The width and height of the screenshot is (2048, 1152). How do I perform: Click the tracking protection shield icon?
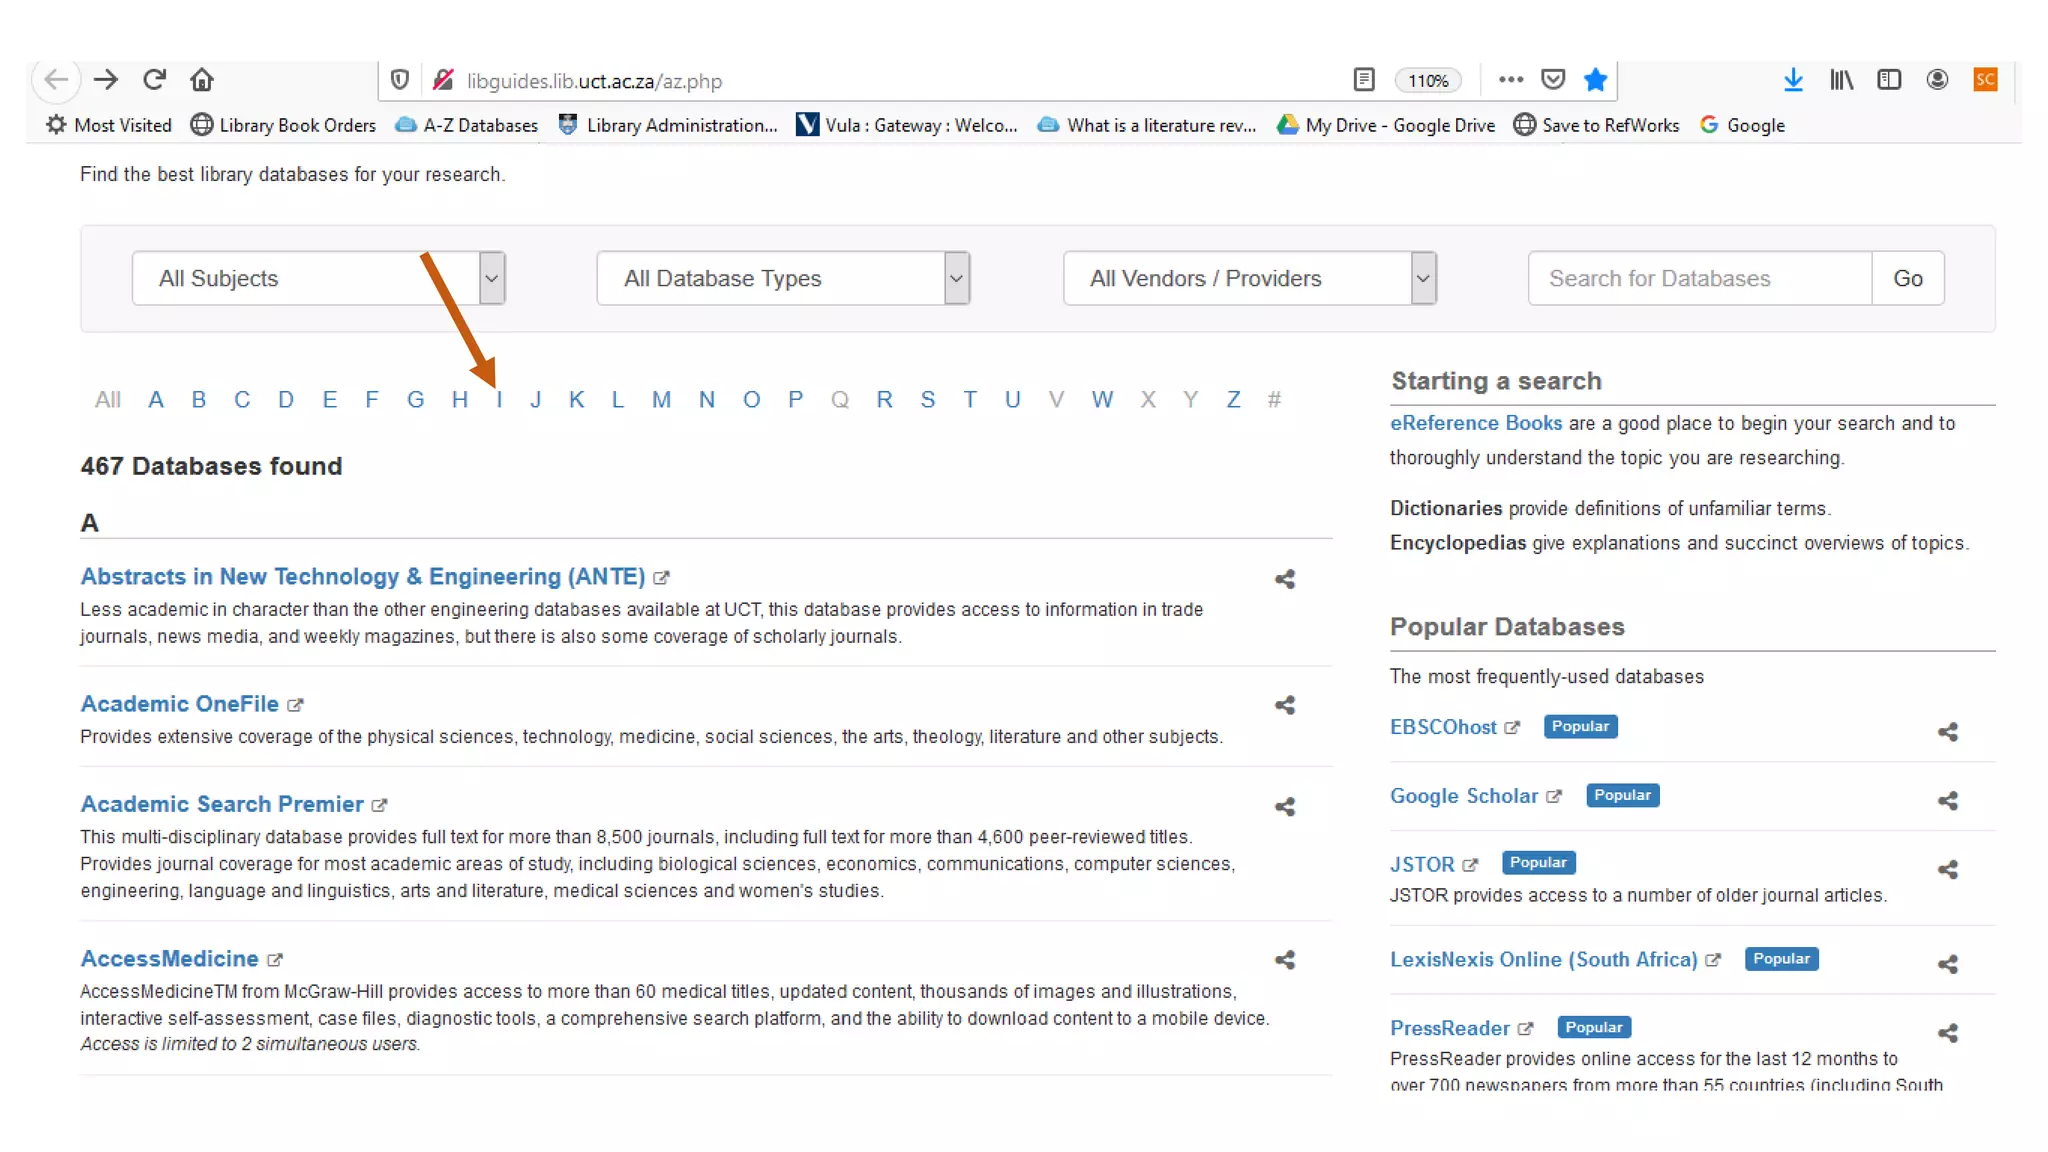400,80
